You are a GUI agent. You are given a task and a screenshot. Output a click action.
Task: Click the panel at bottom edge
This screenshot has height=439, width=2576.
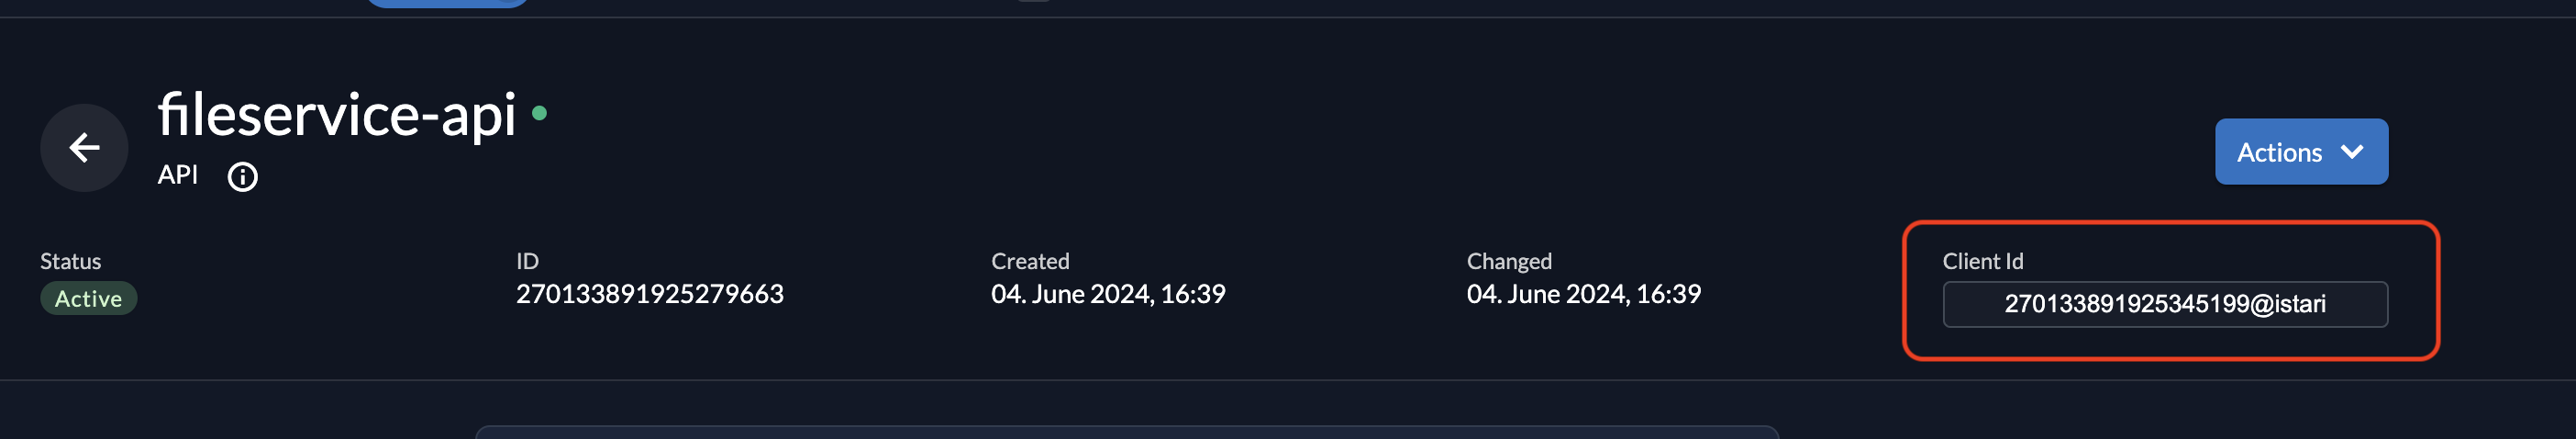1126,433
